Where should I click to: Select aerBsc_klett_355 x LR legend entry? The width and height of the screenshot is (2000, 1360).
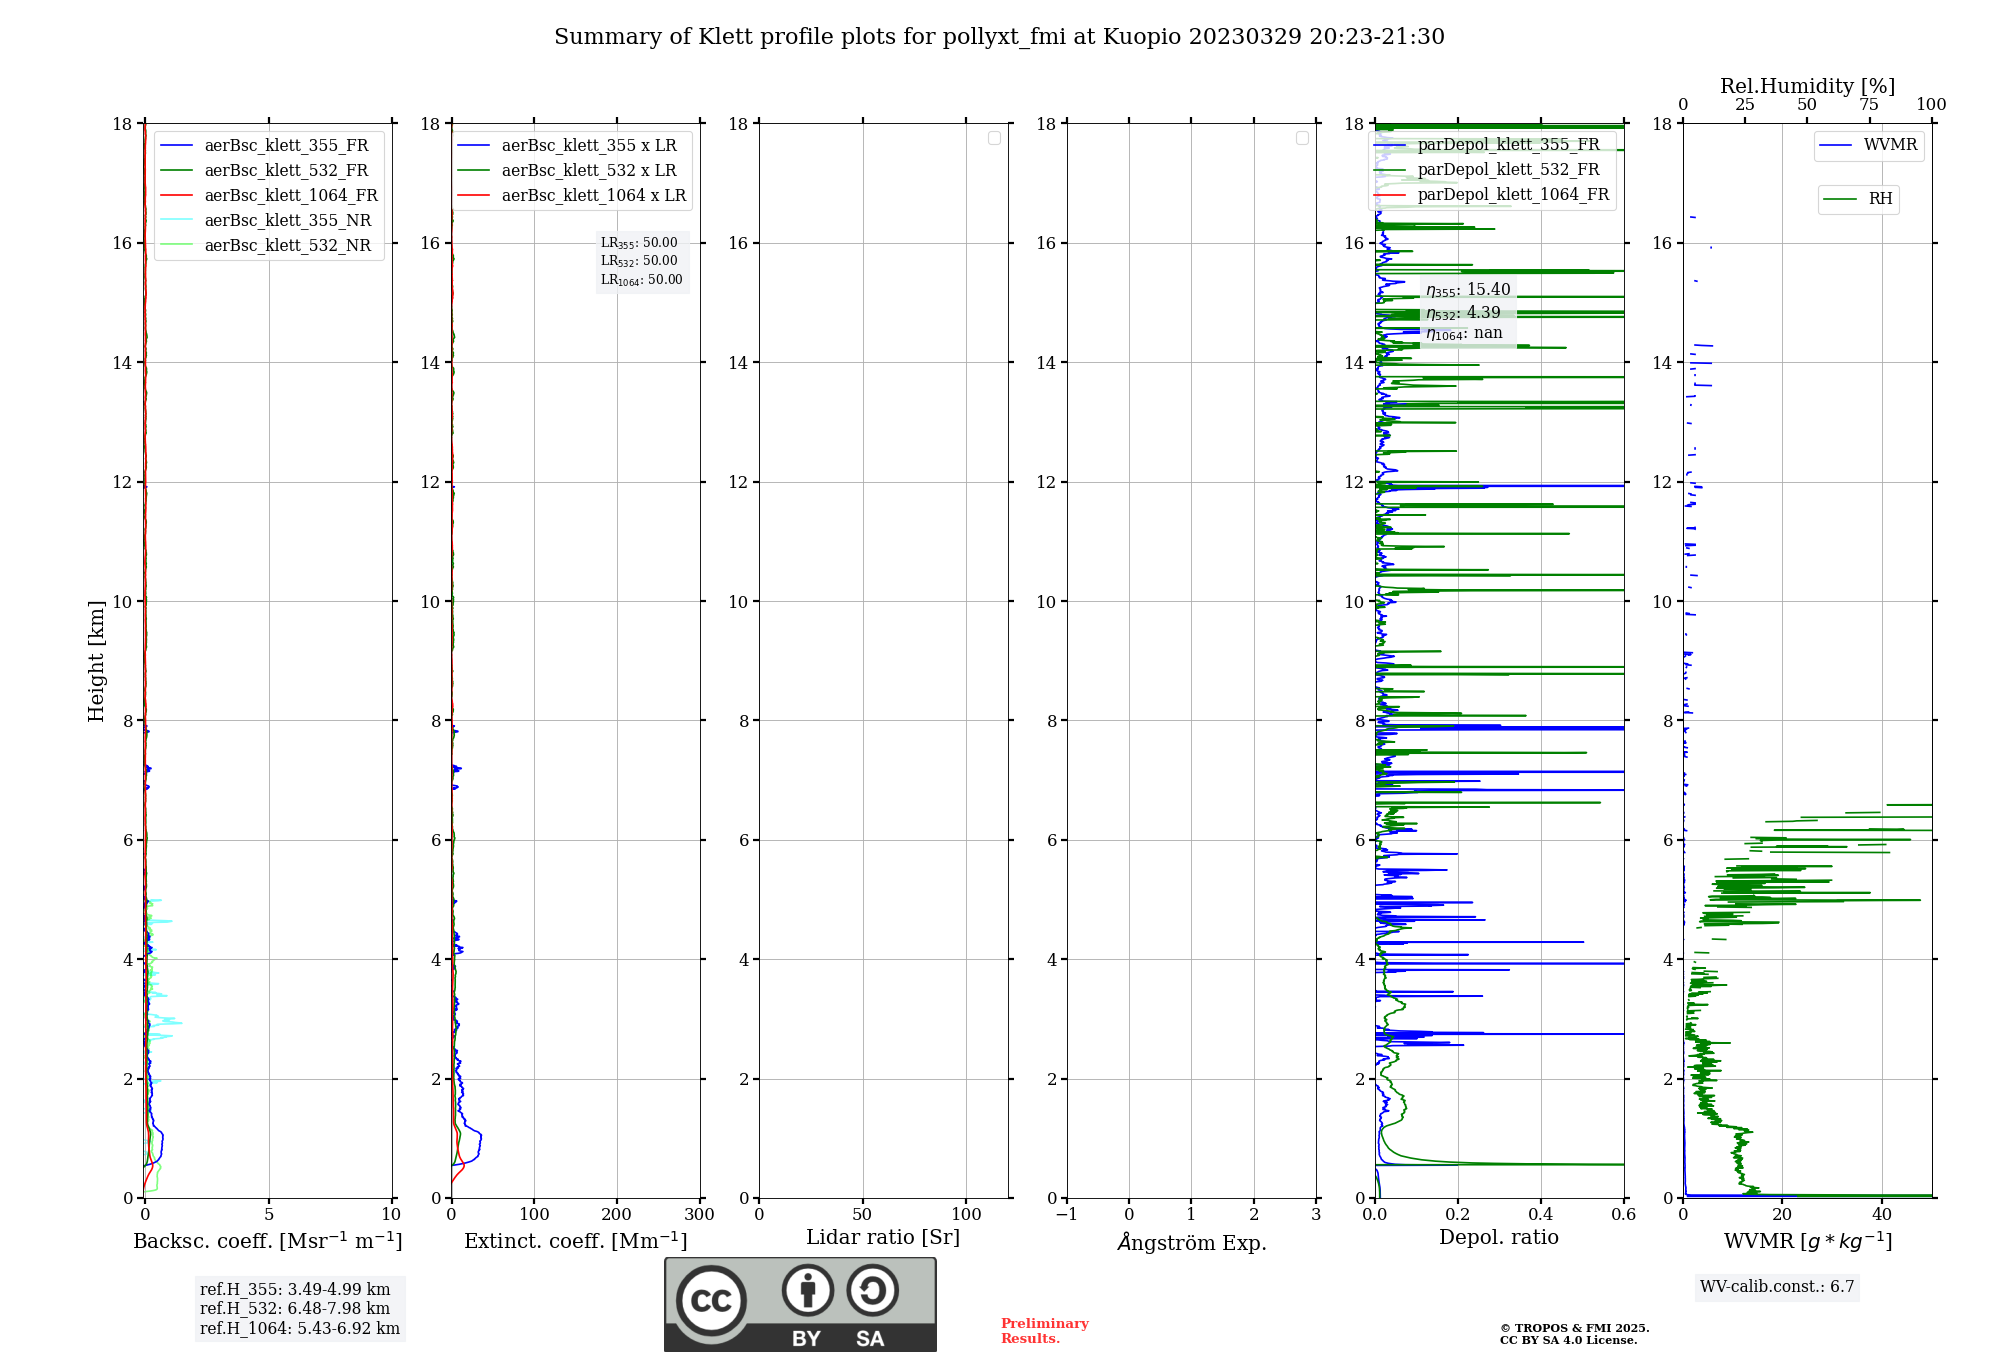click(x=571, y=145)
